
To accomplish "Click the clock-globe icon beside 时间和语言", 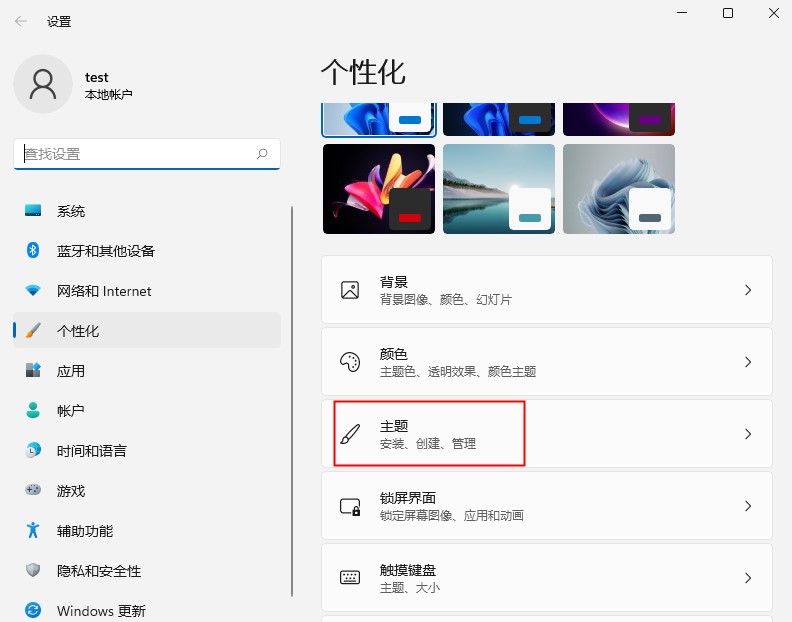I will [x=33, y=450].
